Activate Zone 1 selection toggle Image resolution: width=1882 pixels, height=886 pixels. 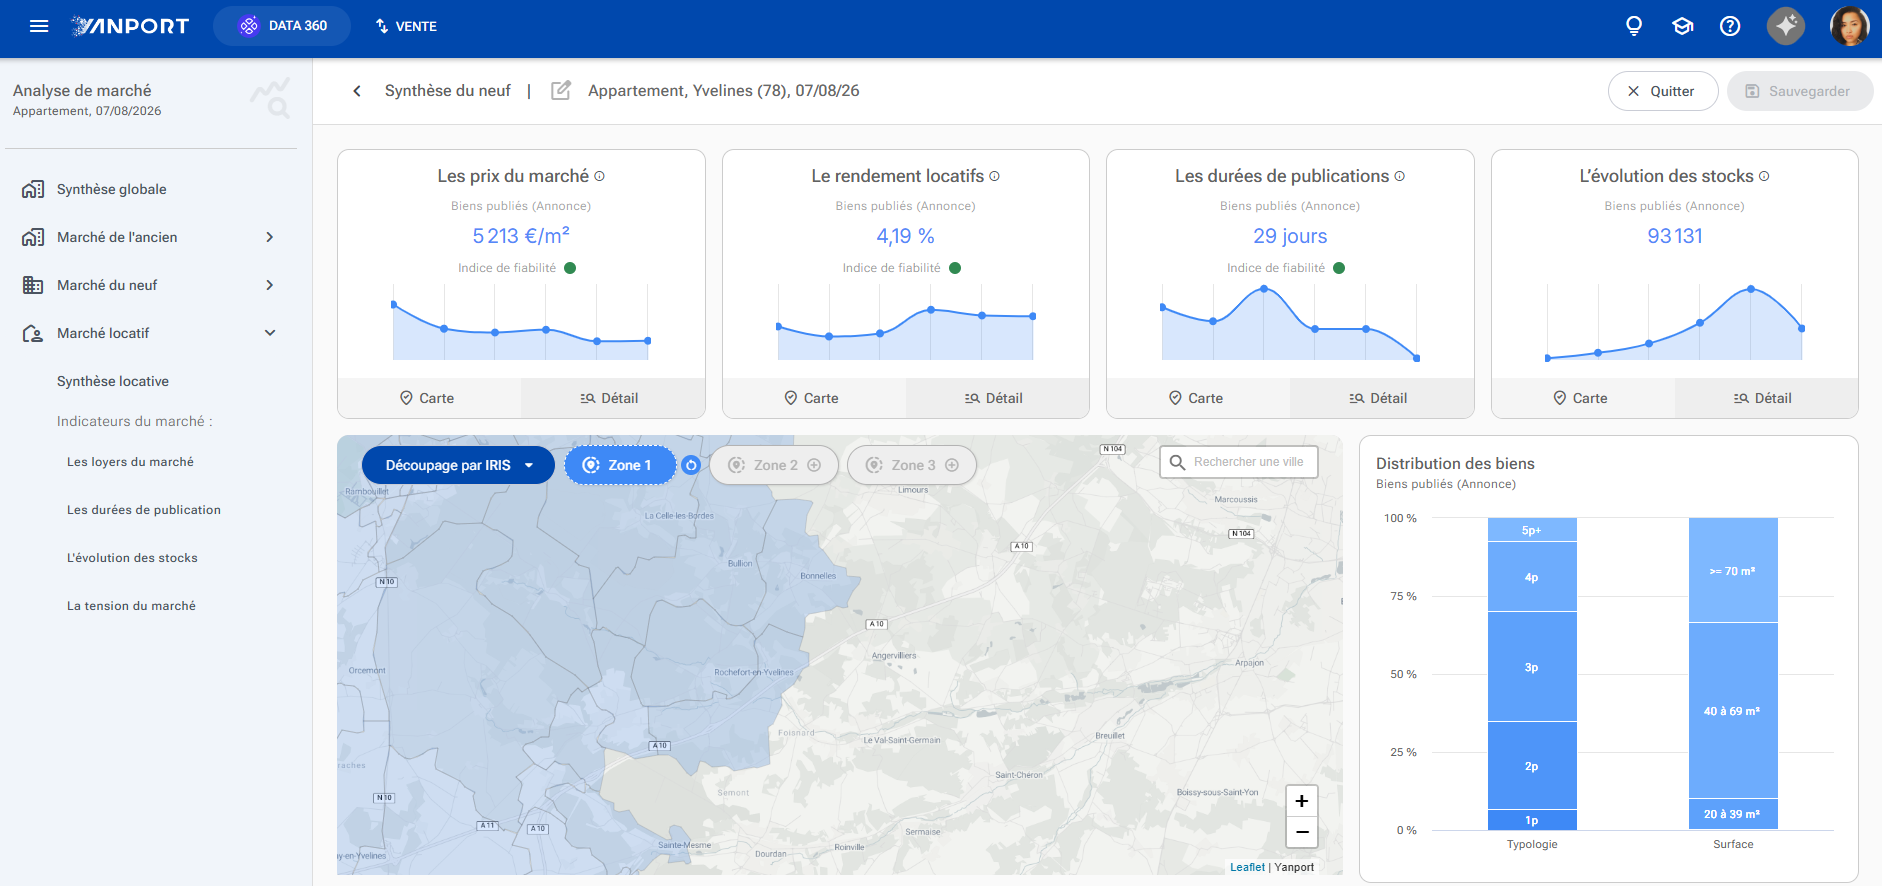[x=620, y=465]
